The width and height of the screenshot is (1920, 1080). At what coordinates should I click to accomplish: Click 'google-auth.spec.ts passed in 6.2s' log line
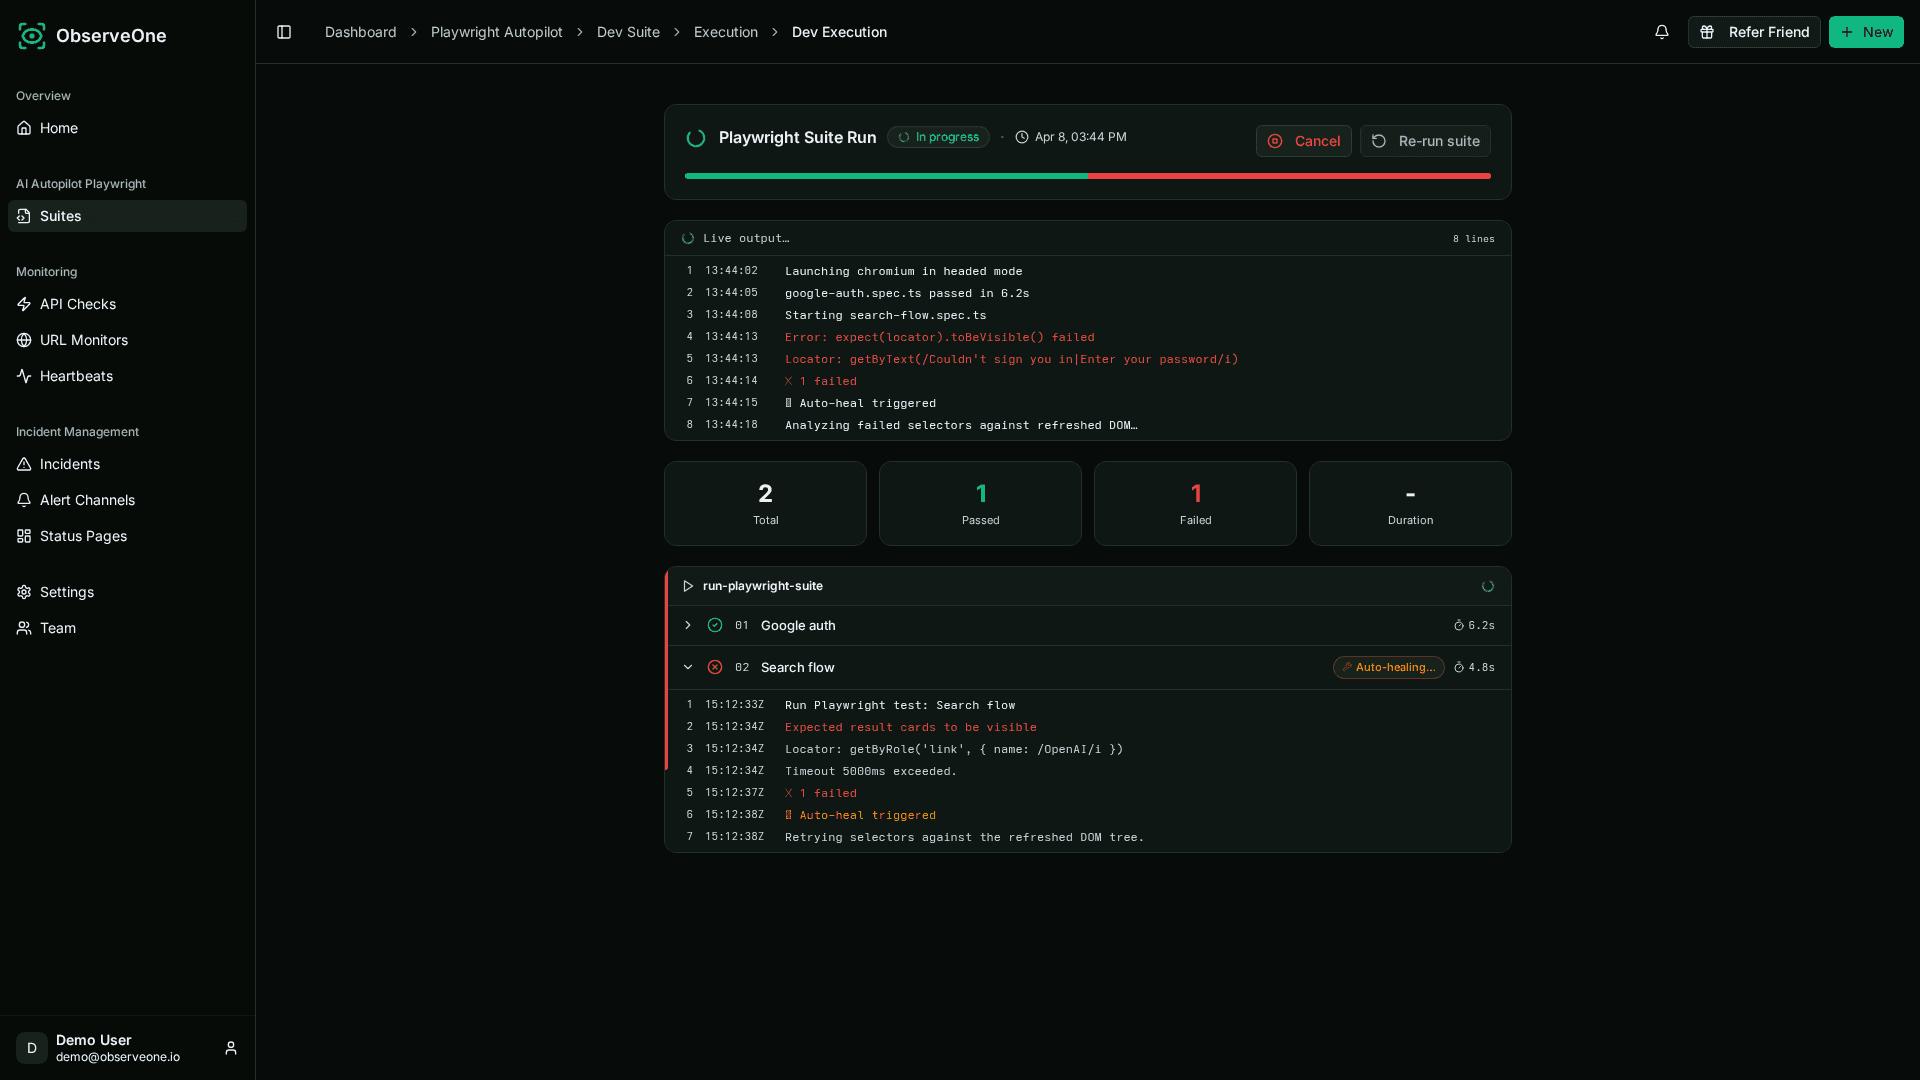click(907, 293)
